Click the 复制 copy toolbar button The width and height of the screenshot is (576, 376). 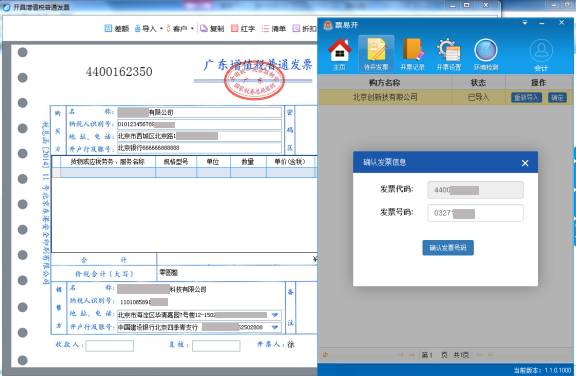pyautogui.click(x=212, y=28)
